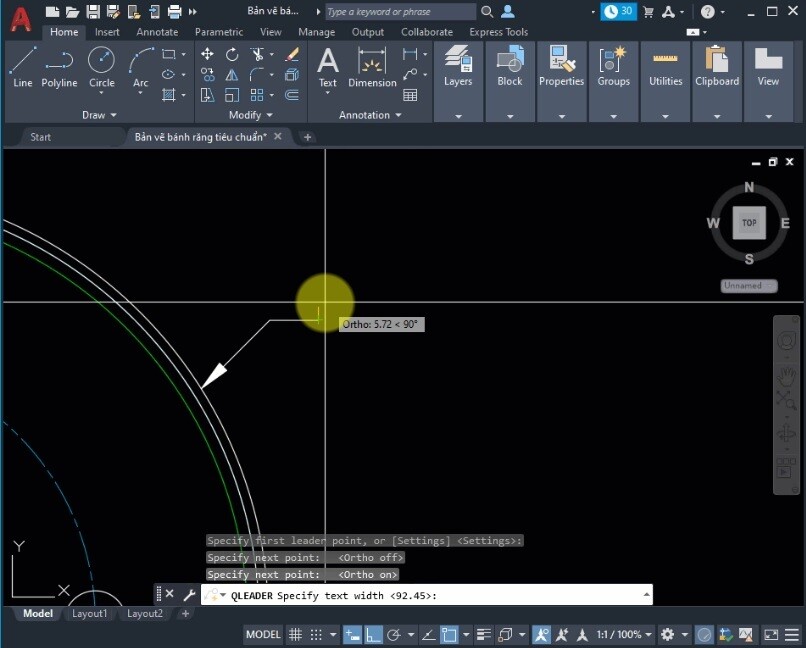Click the MODEL space button
The height and width of the screenshot is (648, 806).
263,634
